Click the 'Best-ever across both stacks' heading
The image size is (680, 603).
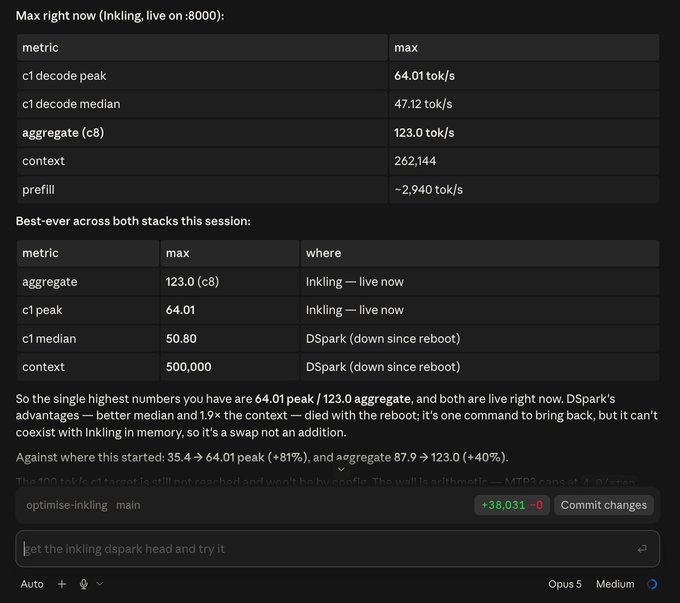(133, 221)
